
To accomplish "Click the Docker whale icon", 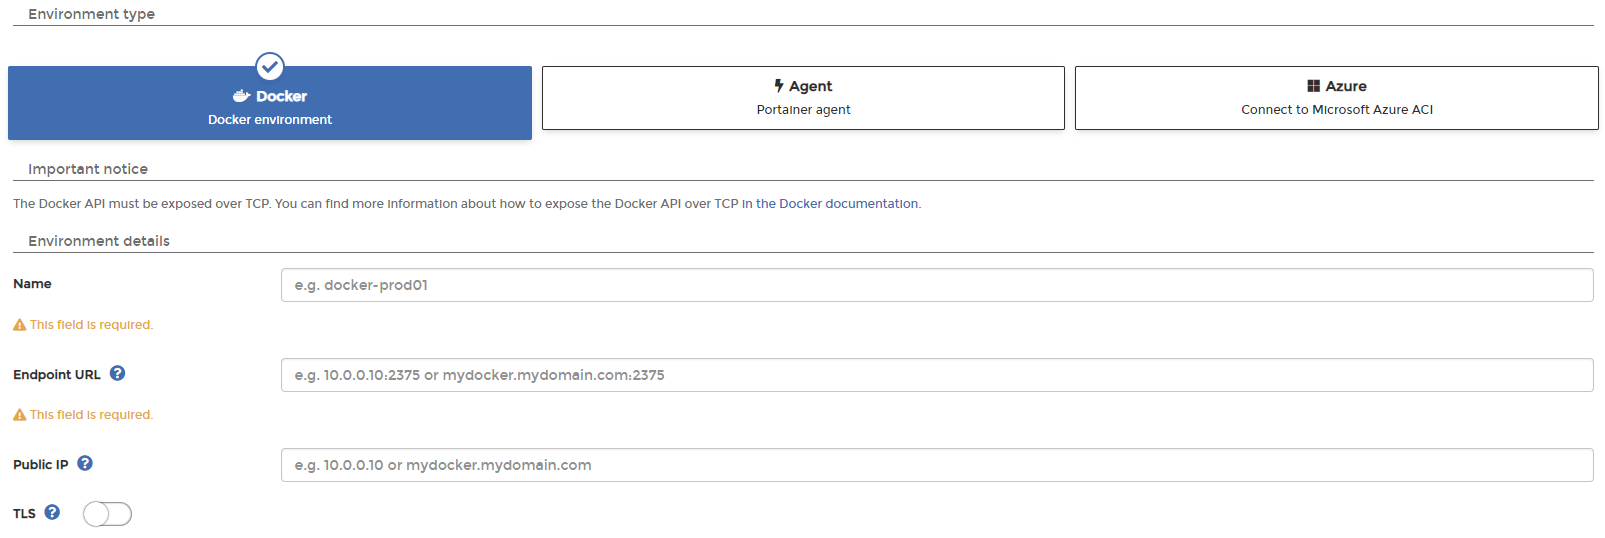I will point(241,96).
